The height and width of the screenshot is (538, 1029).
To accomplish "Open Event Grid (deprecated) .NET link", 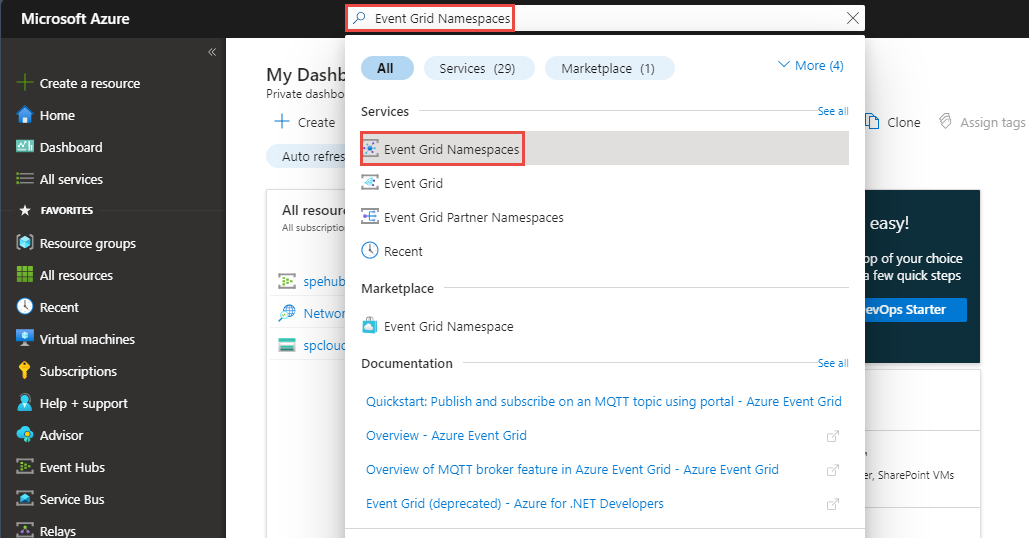I will [514, 504].
